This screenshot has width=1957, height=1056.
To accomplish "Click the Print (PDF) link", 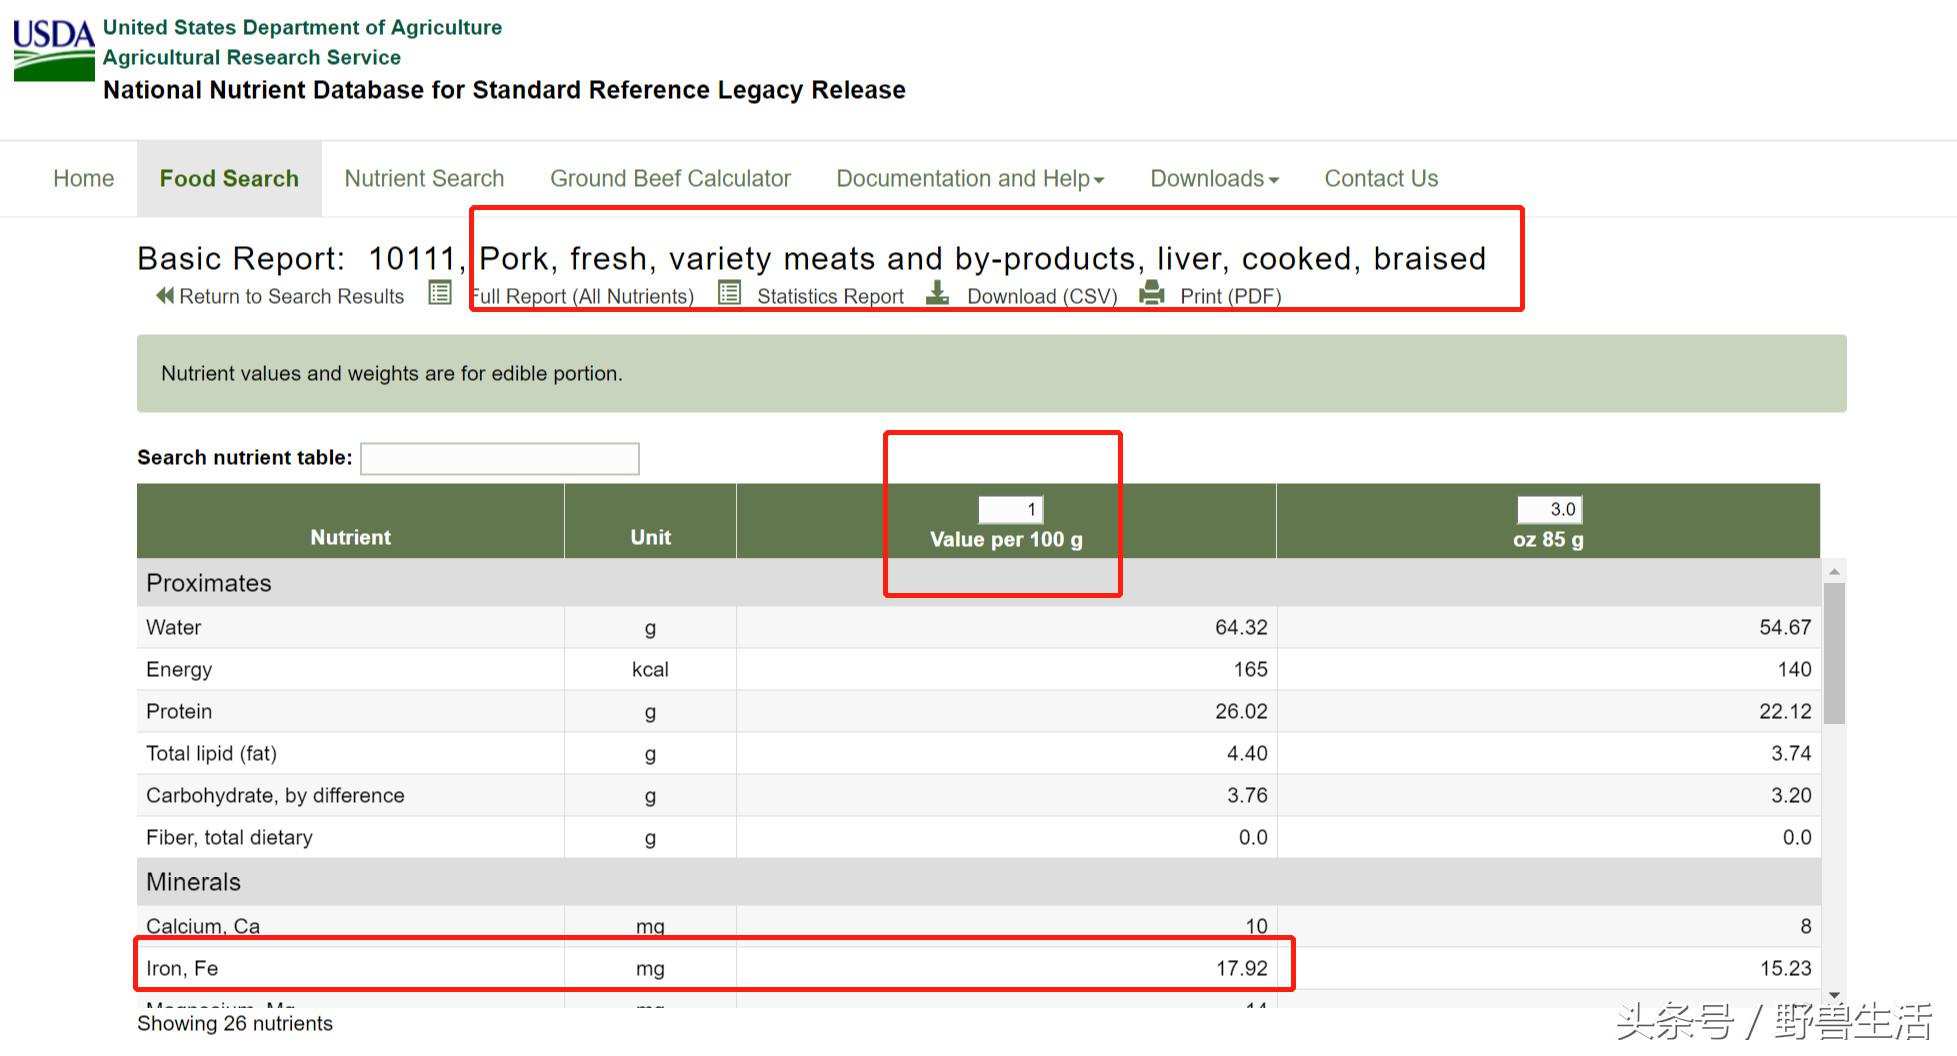I will [1230, 297].
